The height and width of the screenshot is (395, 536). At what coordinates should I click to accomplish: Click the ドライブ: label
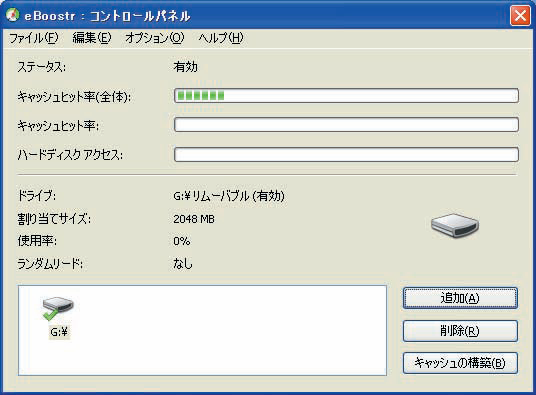pos(37,196)
